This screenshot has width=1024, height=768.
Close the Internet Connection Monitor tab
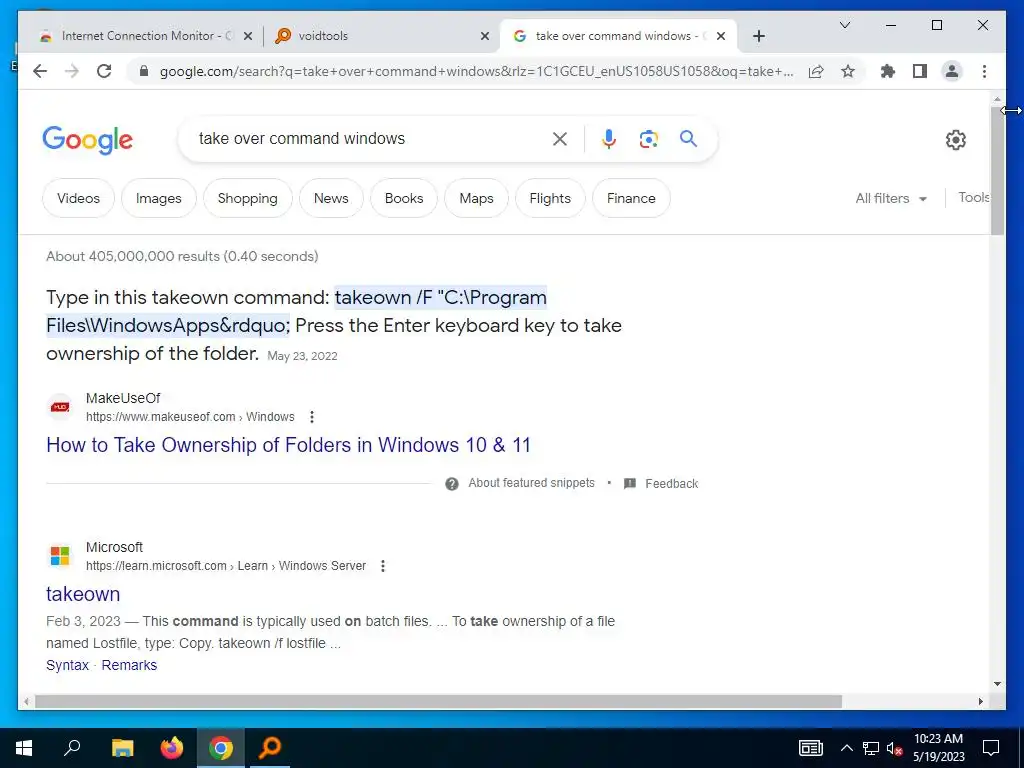click(x=248, y=36)
